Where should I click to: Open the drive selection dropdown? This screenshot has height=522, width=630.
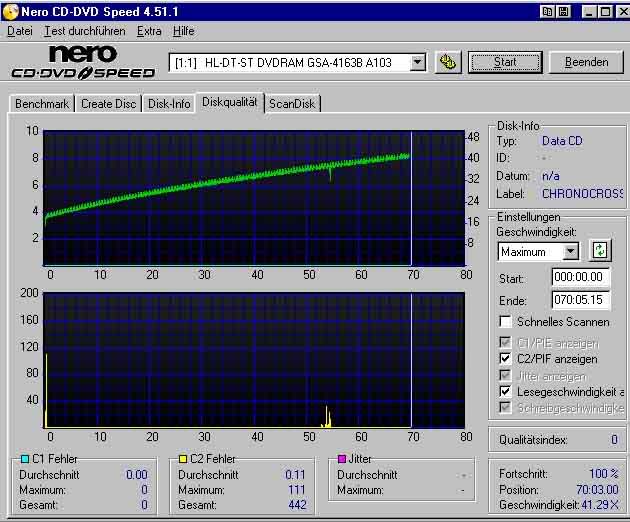click(417, 62)
